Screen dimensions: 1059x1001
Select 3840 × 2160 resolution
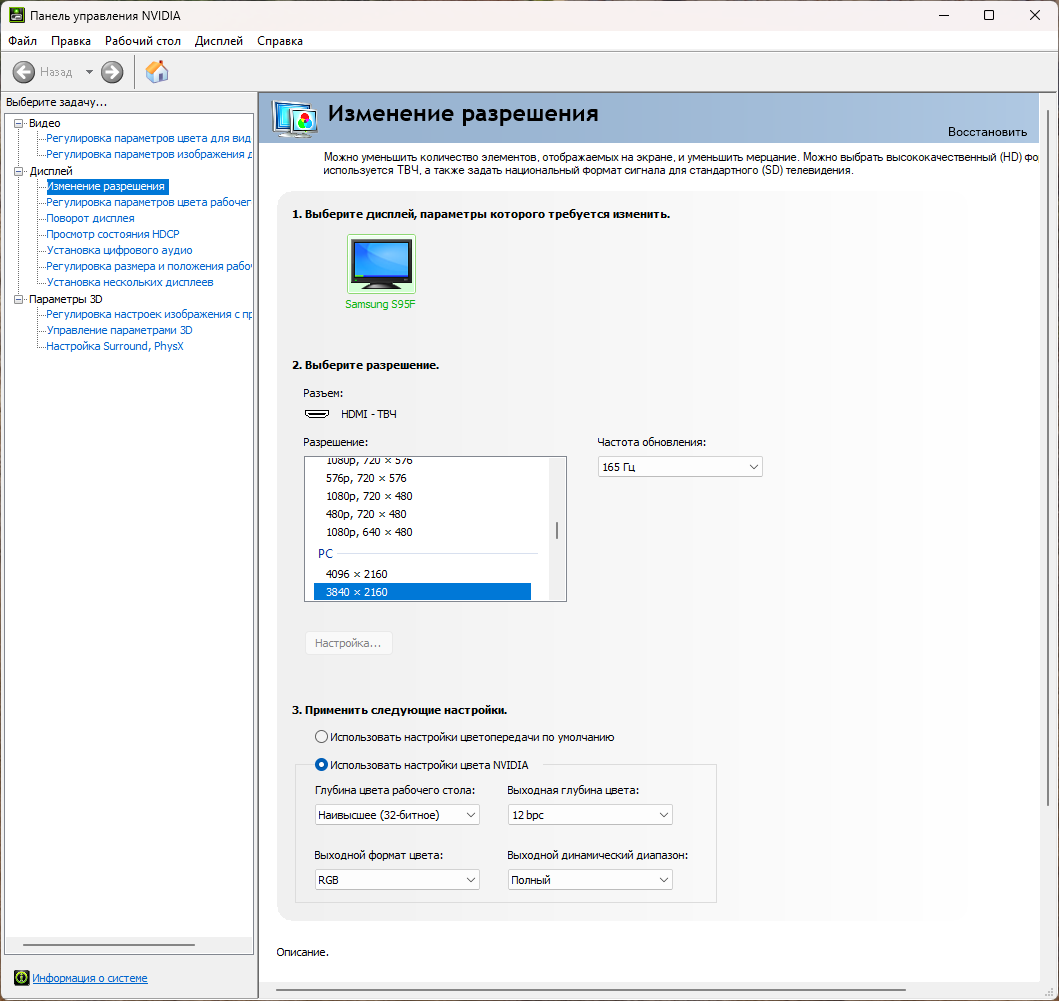click(x=422, y=592)
